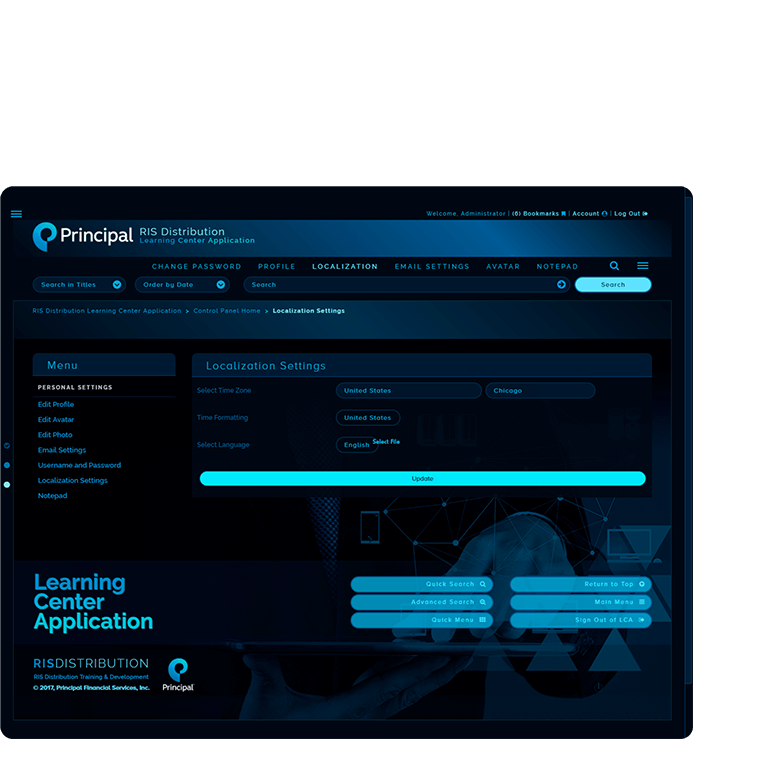Click the middle blue dot on the left edge

coord(7,465)
